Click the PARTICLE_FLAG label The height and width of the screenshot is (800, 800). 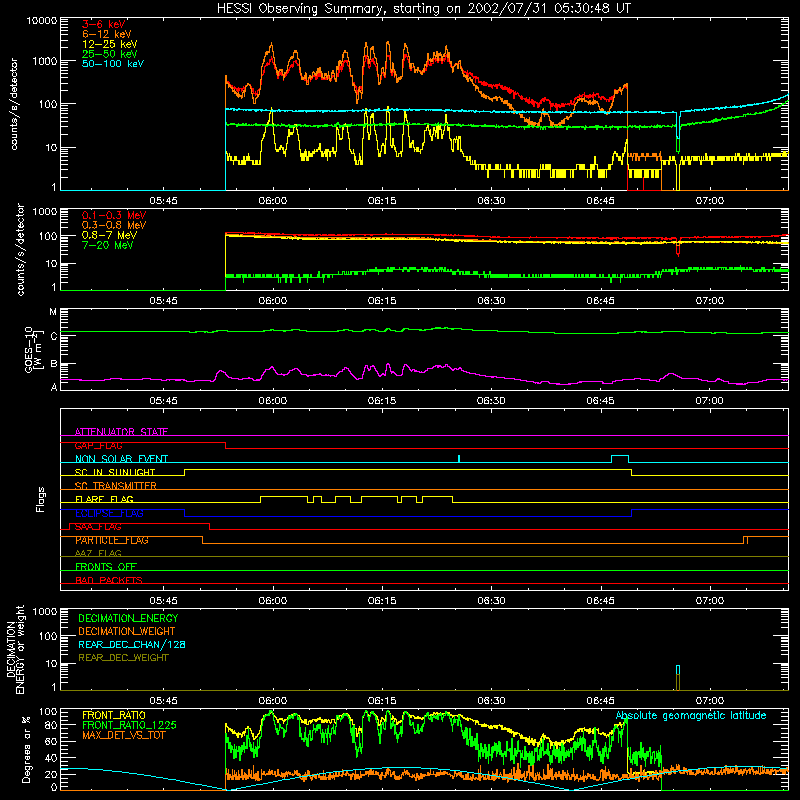pyautogui.click(x=112, y=540)
